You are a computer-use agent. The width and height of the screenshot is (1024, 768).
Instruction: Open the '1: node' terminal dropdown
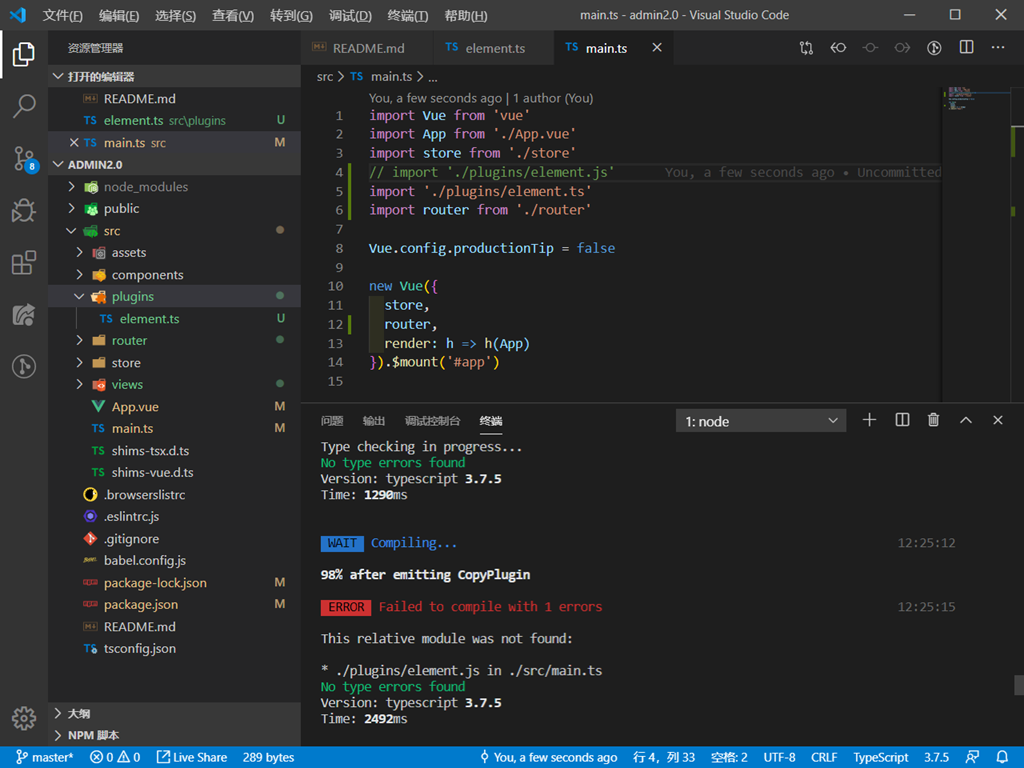[761, 421]
